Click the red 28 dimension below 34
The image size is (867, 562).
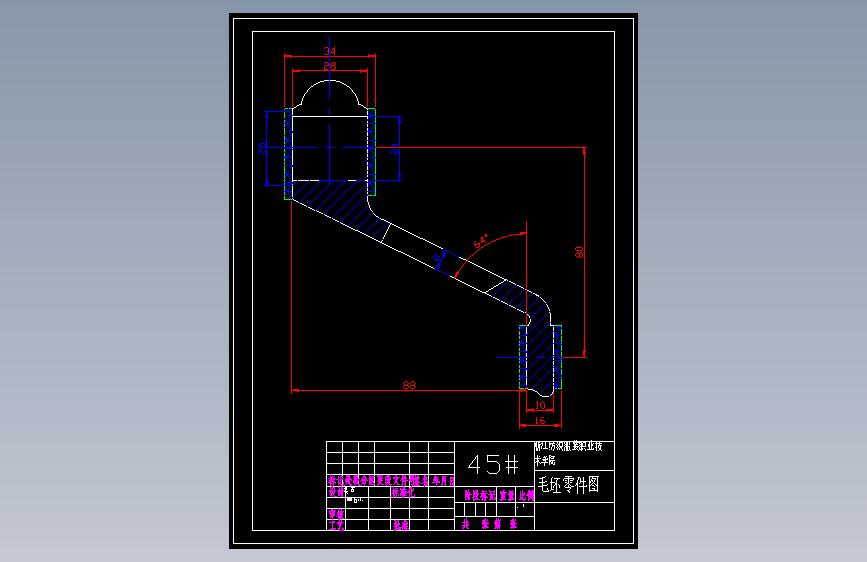point(330,66)
